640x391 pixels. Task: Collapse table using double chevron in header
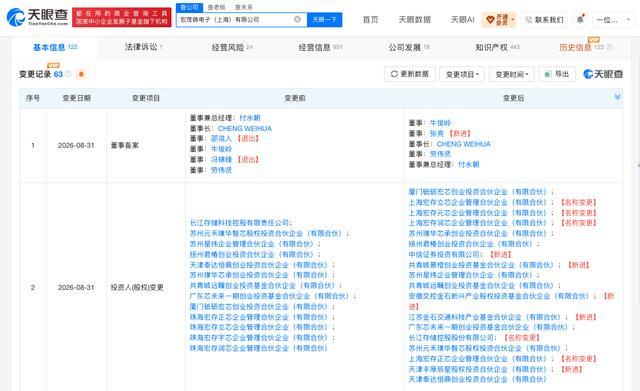coord(617,97)
